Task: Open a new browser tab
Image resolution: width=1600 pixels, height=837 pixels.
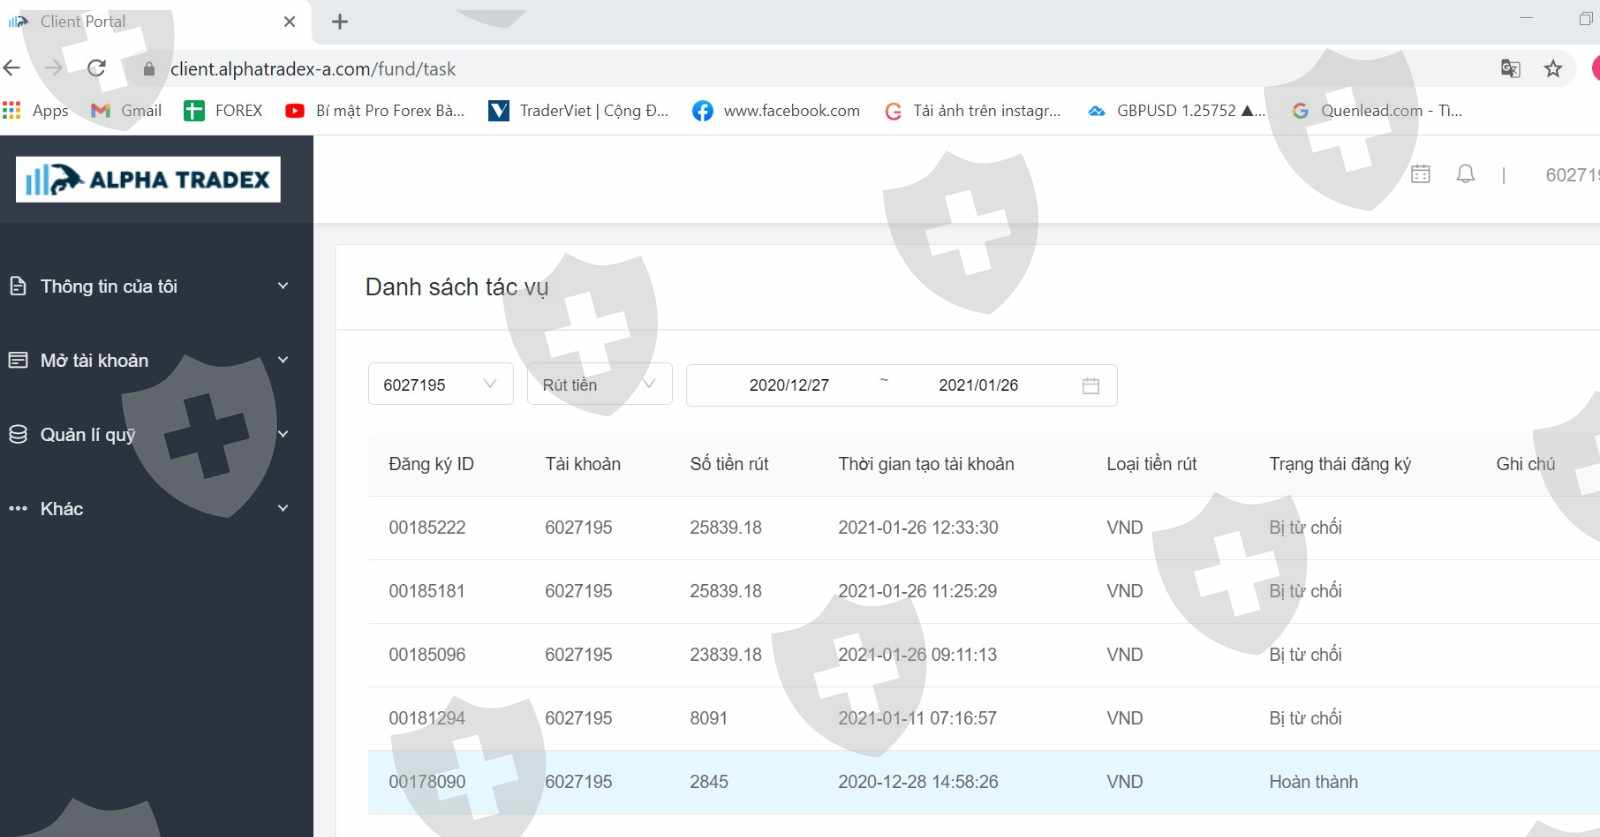Action: pyautogui.click(x=340, y=22)
